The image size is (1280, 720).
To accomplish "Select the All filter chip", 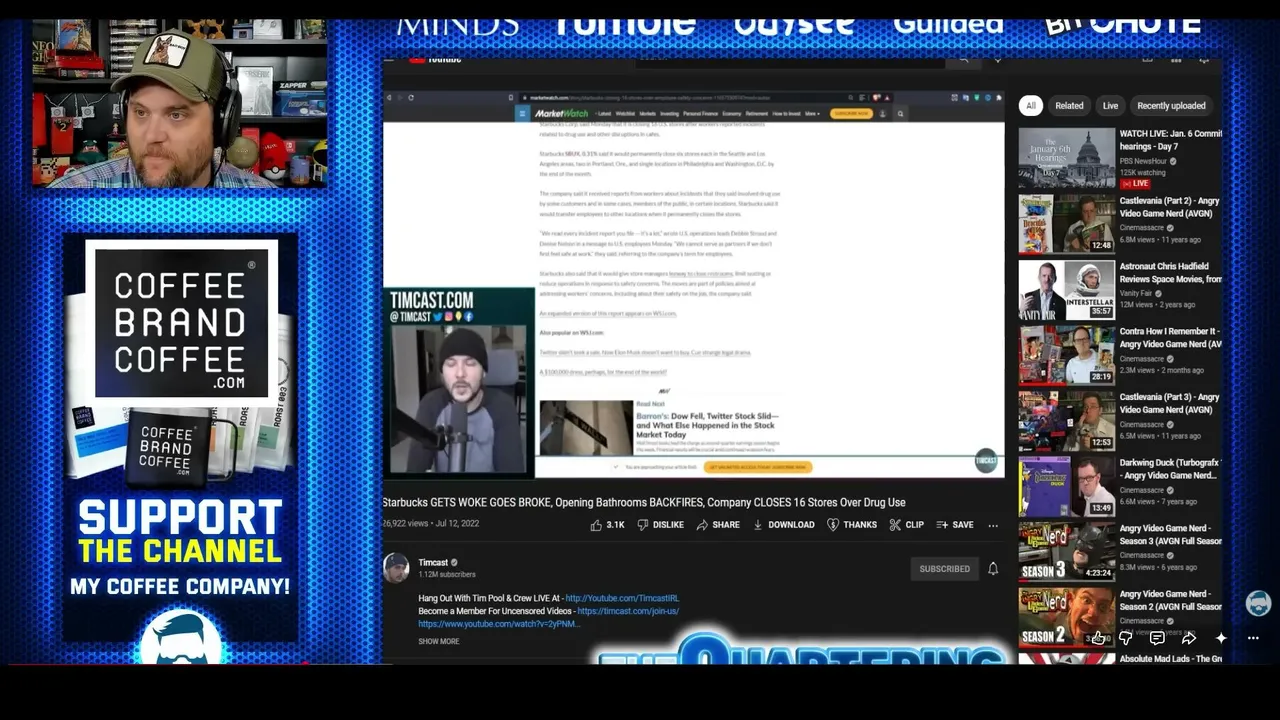I will [x=1031, y=105].
